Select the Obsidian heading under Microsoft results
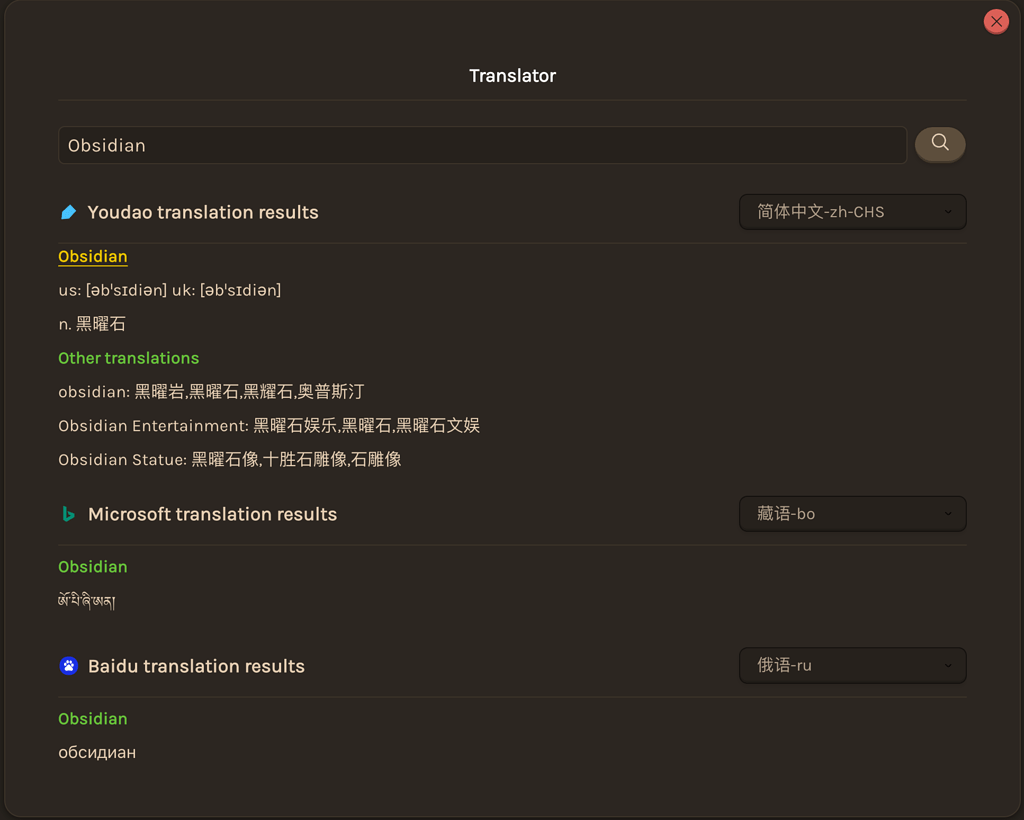Image resolution: width=1024 pixels, height=820 pixels. point(92,566)
